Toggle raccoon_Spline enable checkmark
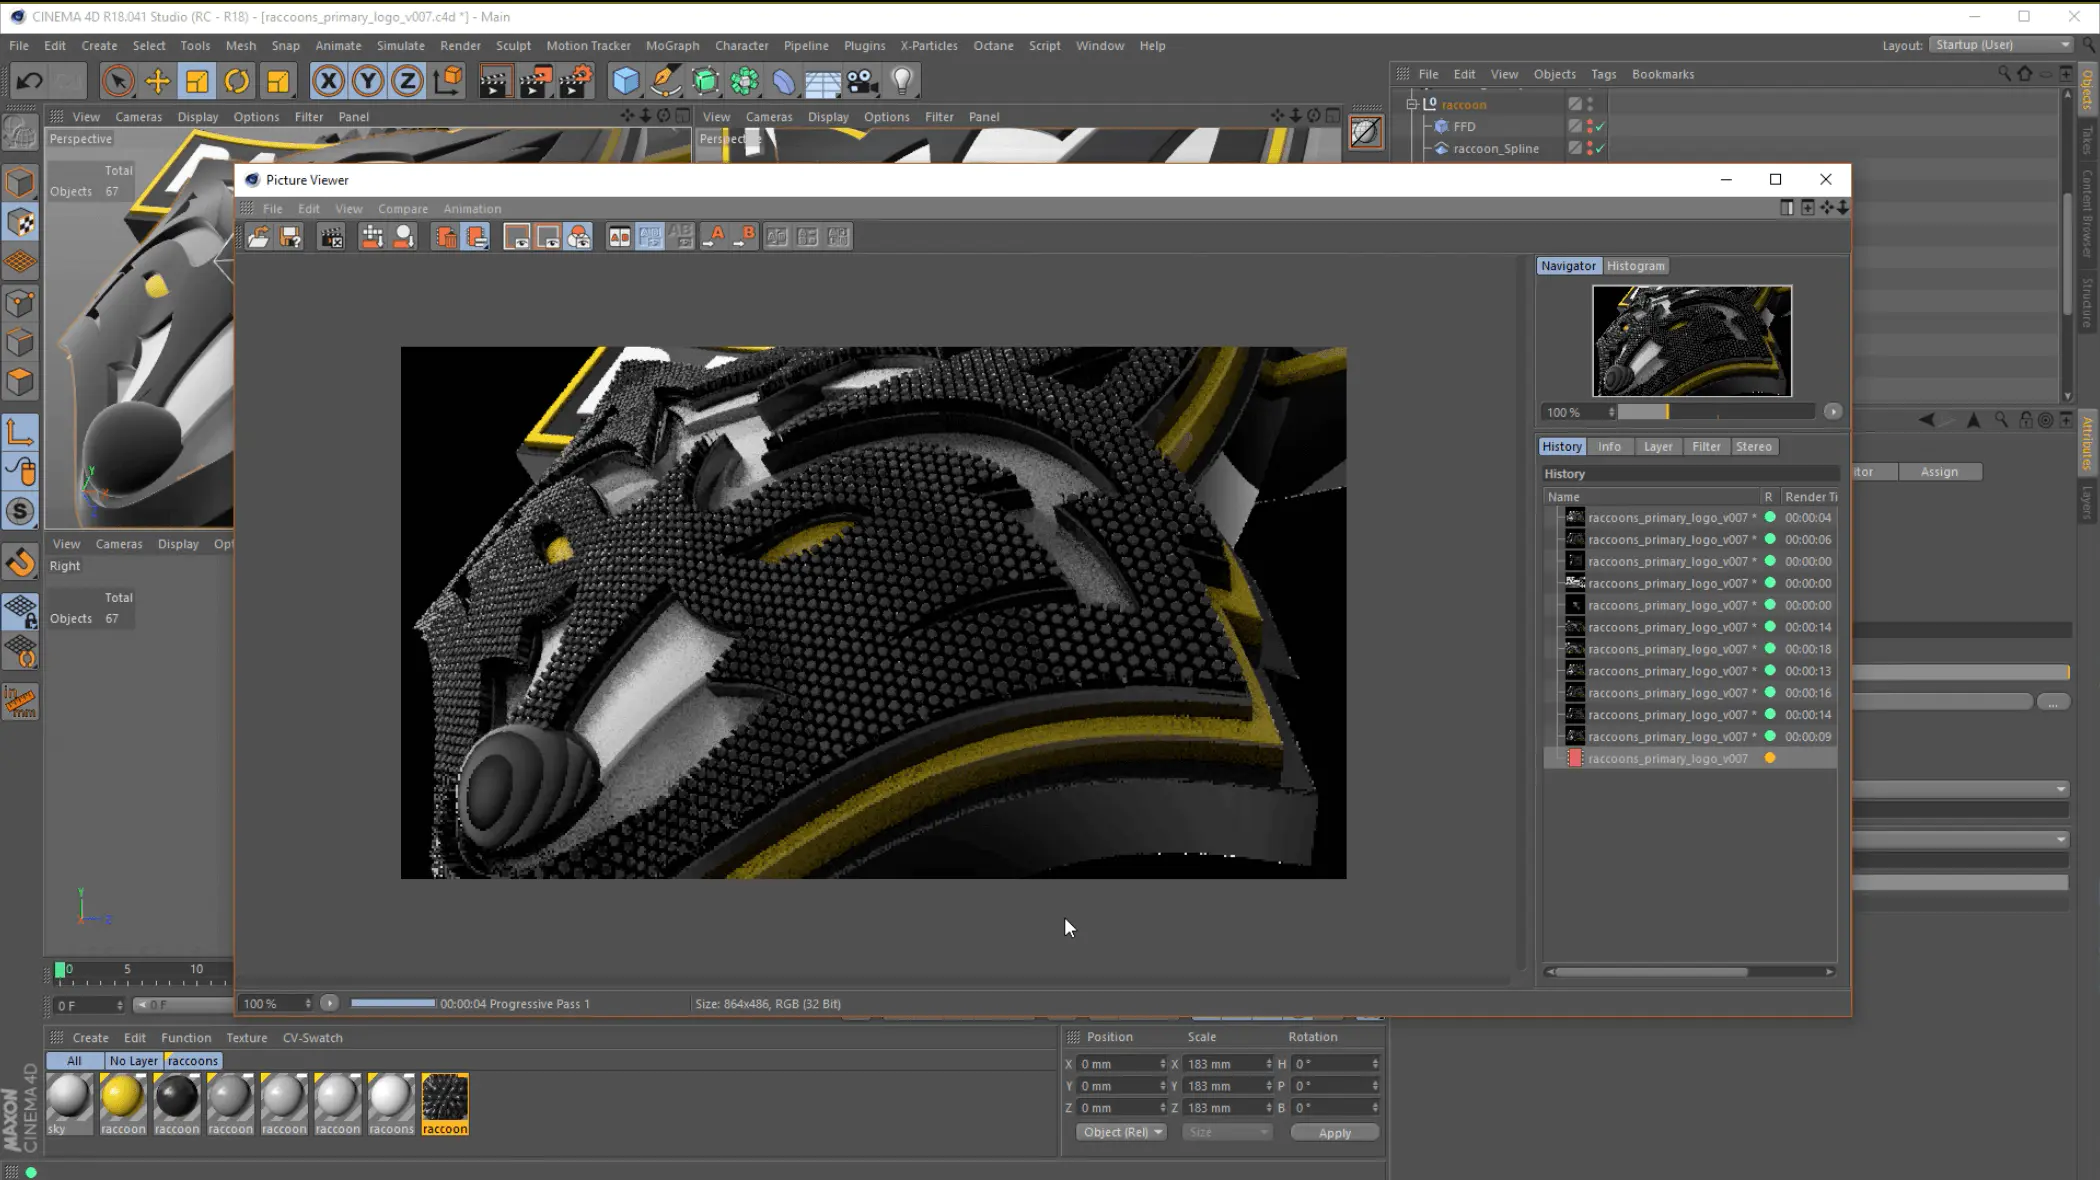This screenshot has width=2100, height=1180. 1601,149
